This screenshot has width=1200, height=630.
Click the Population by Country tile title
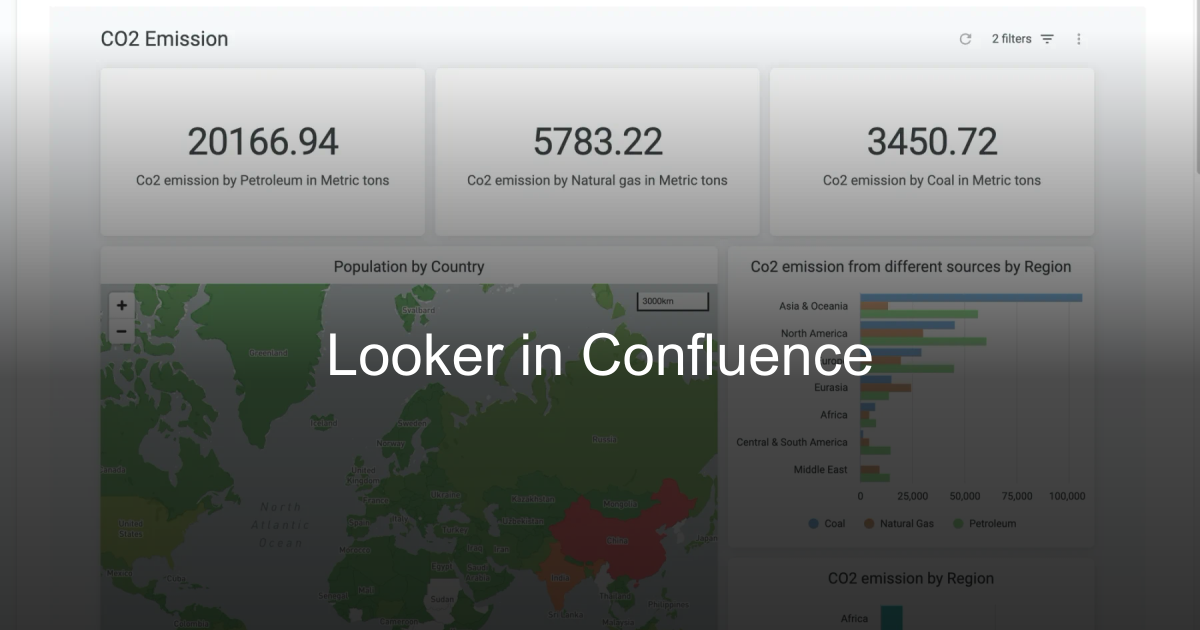click(x=409, y=267)
